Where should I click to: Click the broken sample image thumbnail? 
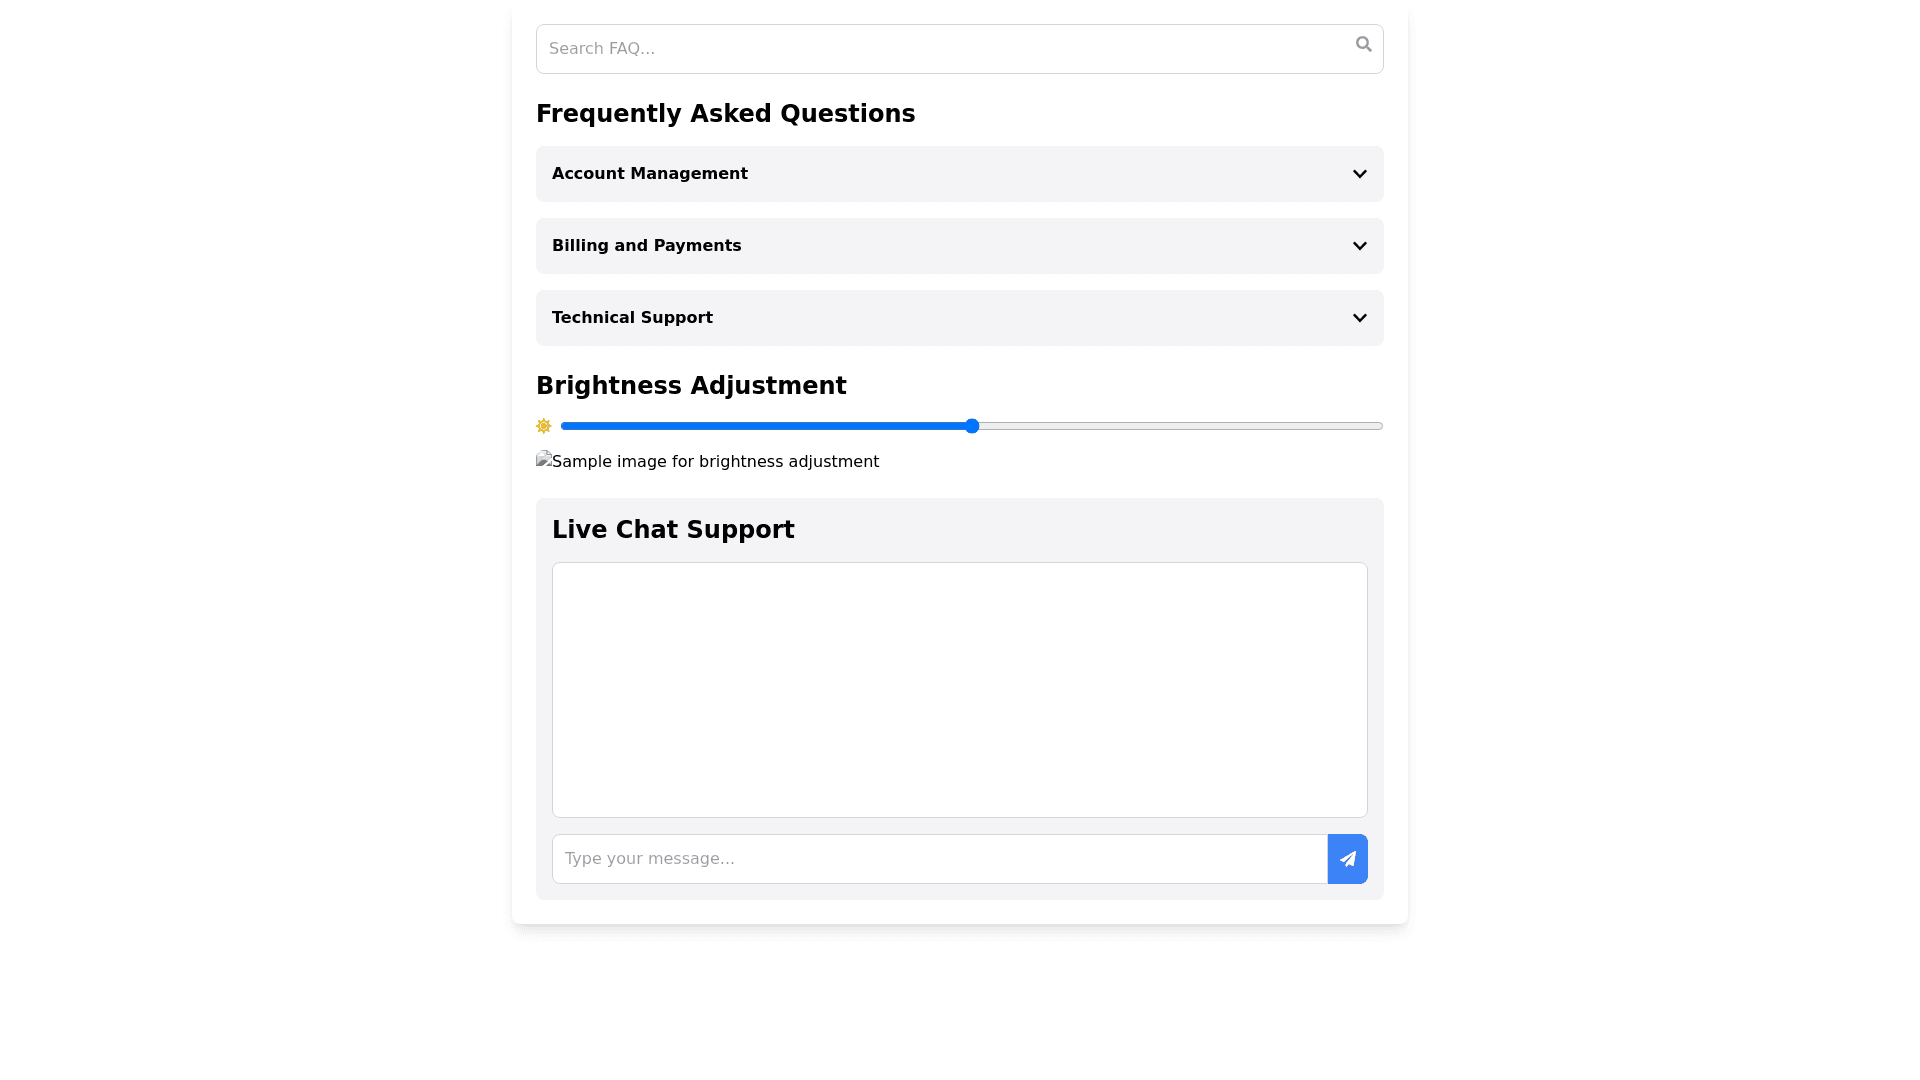[544, 460]
